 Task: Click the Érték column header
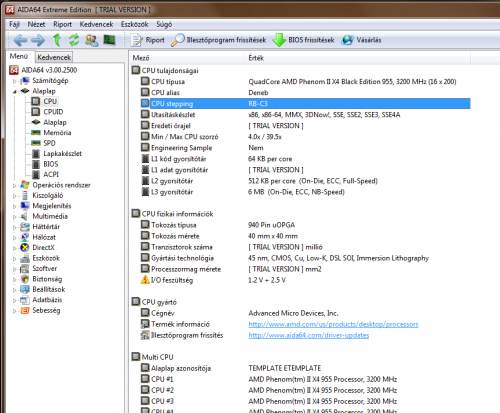point(358,58)
